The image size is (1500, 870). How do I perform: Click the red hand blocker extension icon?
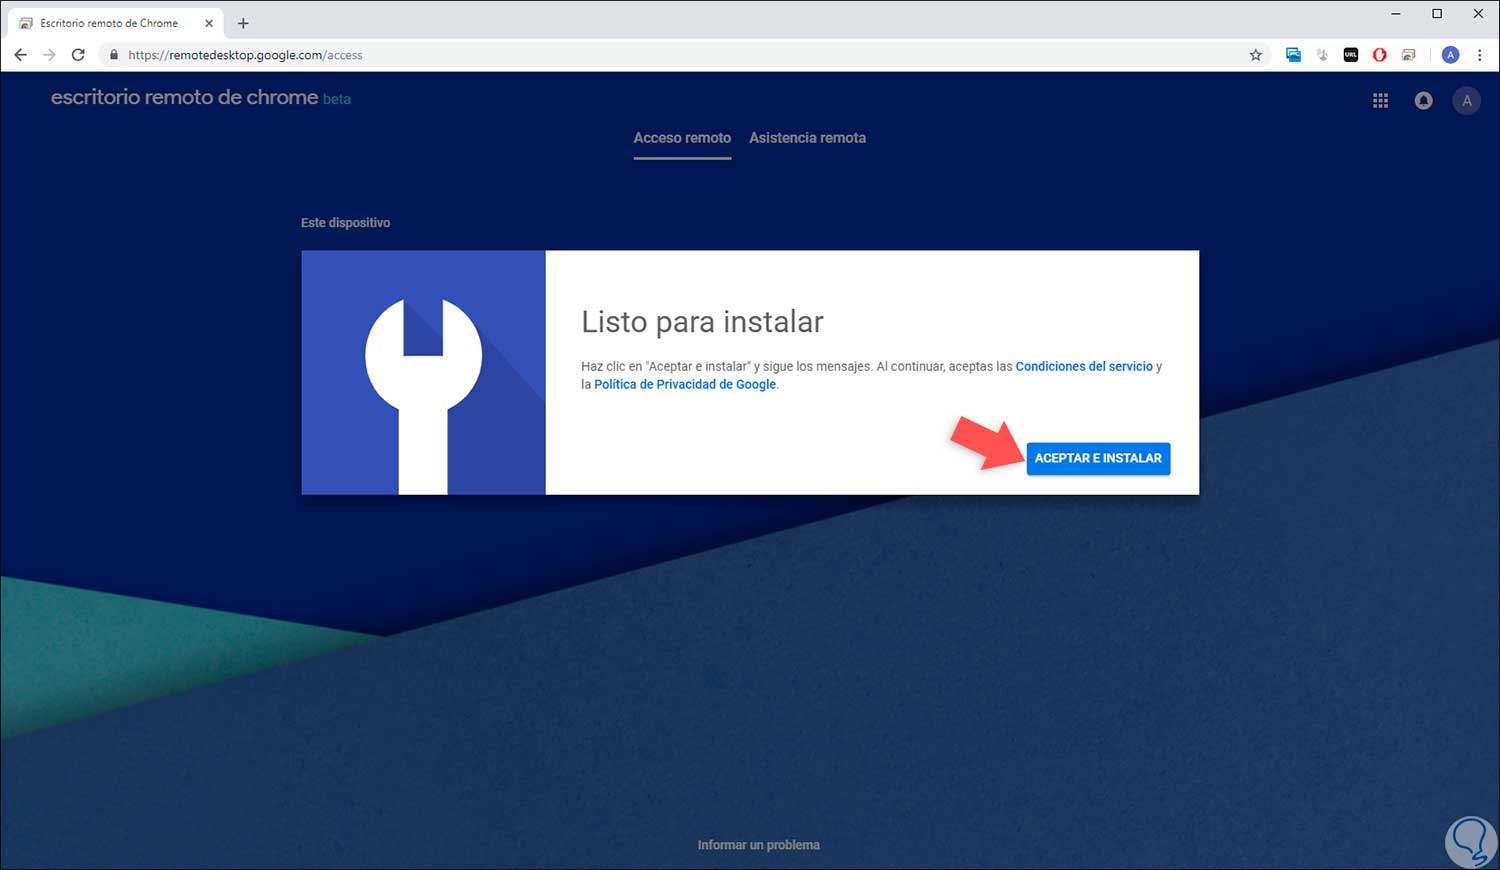point(1380,55)
